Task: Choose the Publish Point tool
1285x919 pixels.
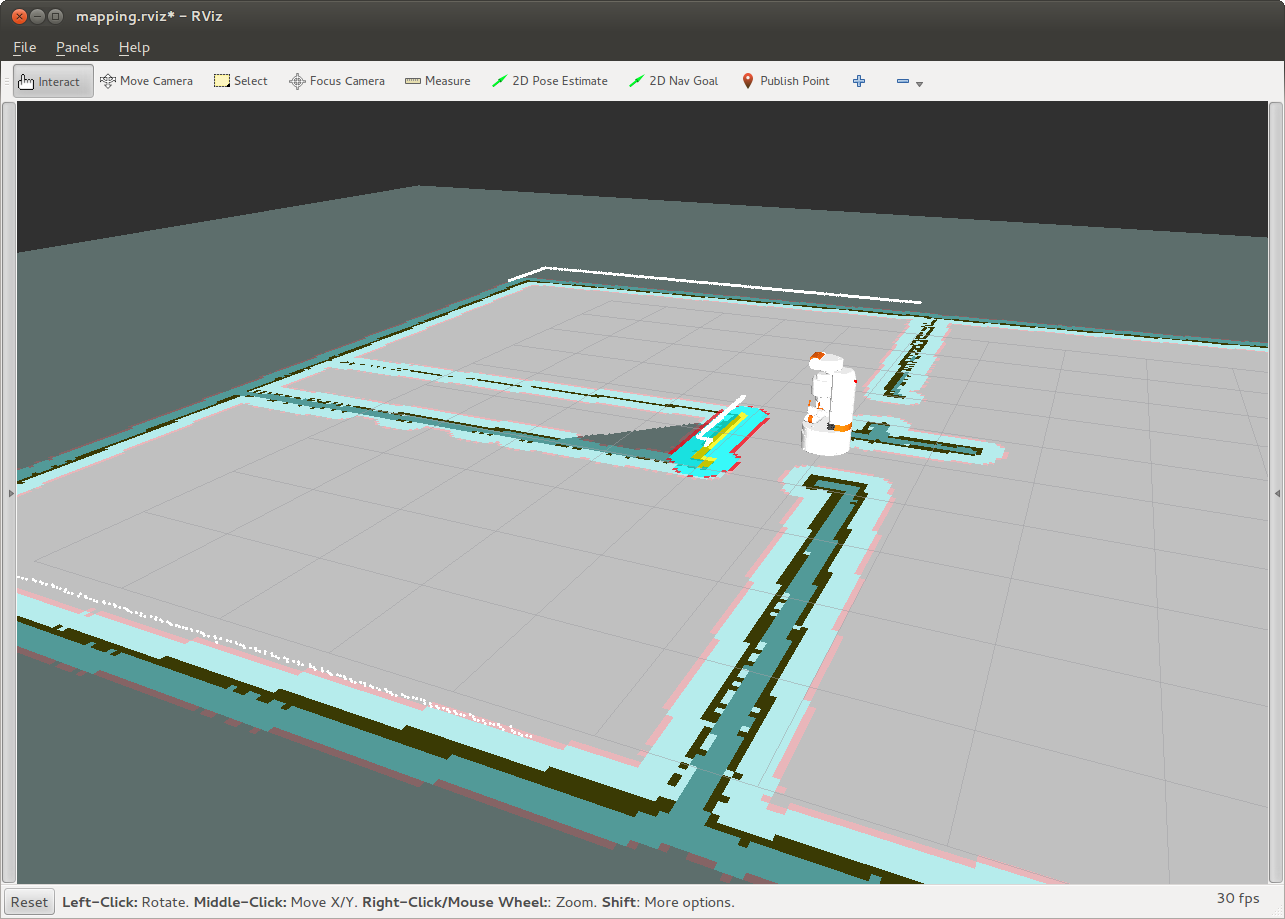Action: (785, 81)
